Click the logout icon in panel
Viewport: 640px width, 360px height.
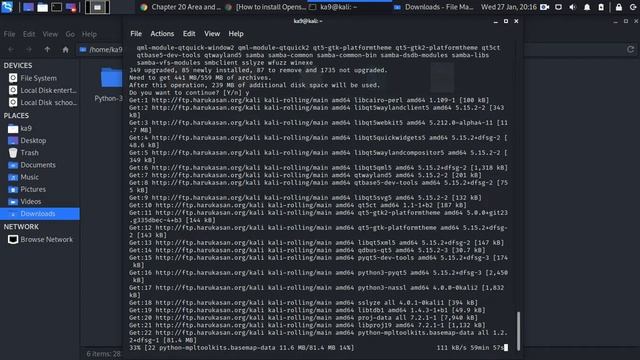(x=633, y=7)
